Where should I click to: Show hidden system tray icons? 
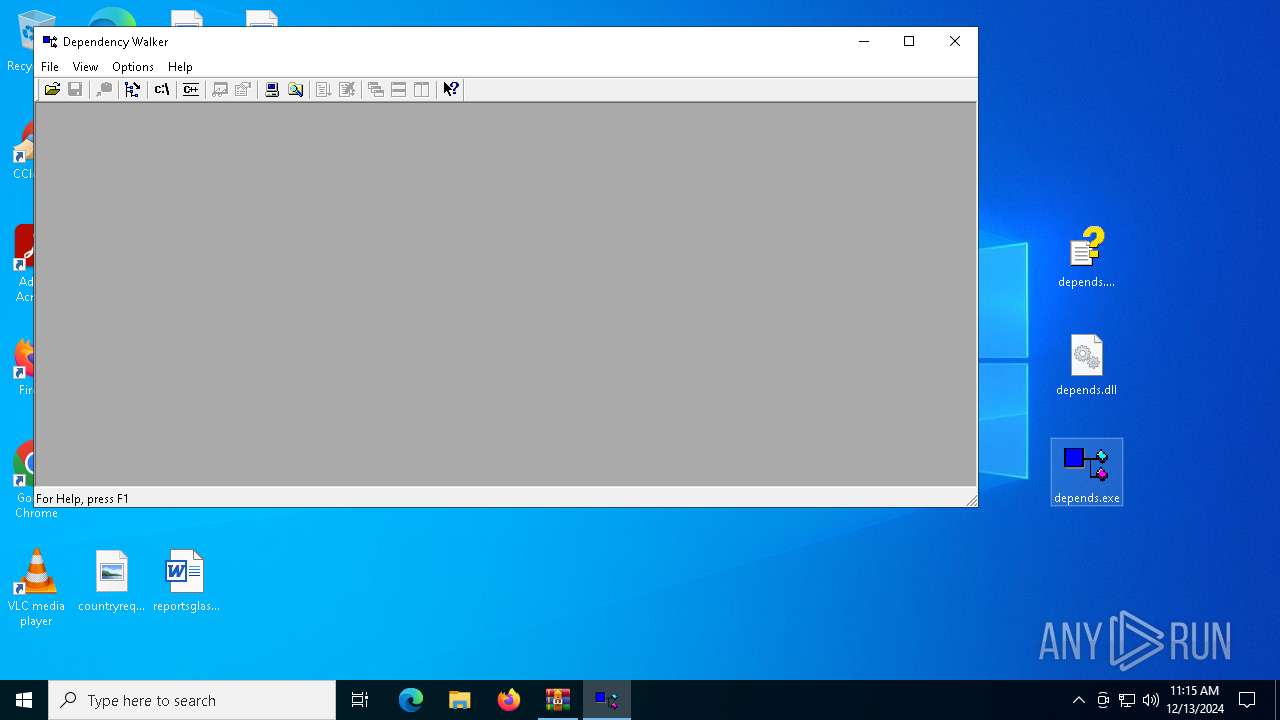(1079, 700)
